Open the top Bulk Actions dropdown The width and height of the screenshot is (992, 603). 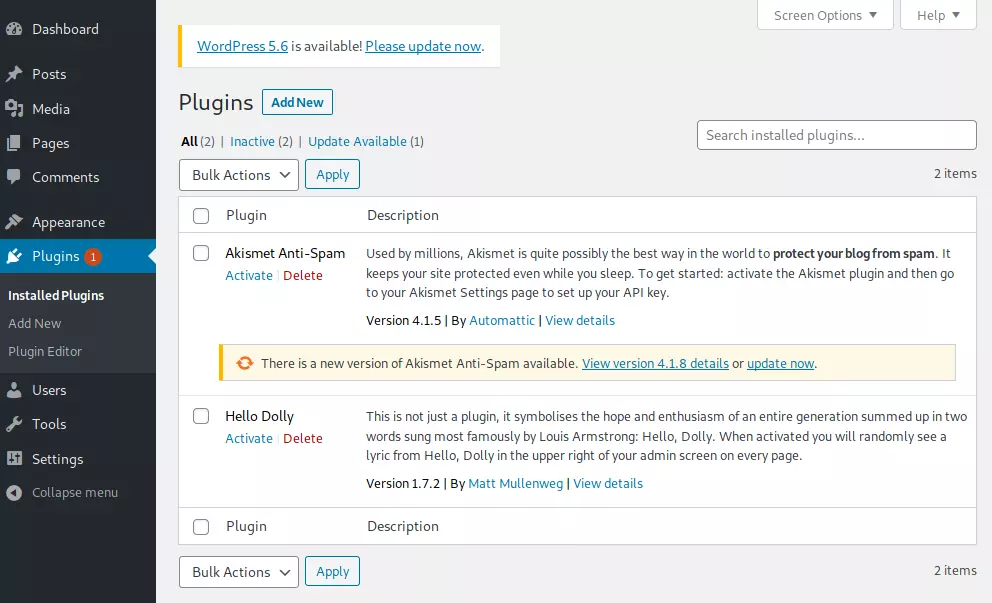pyautogui.click(x=238, y=175)
